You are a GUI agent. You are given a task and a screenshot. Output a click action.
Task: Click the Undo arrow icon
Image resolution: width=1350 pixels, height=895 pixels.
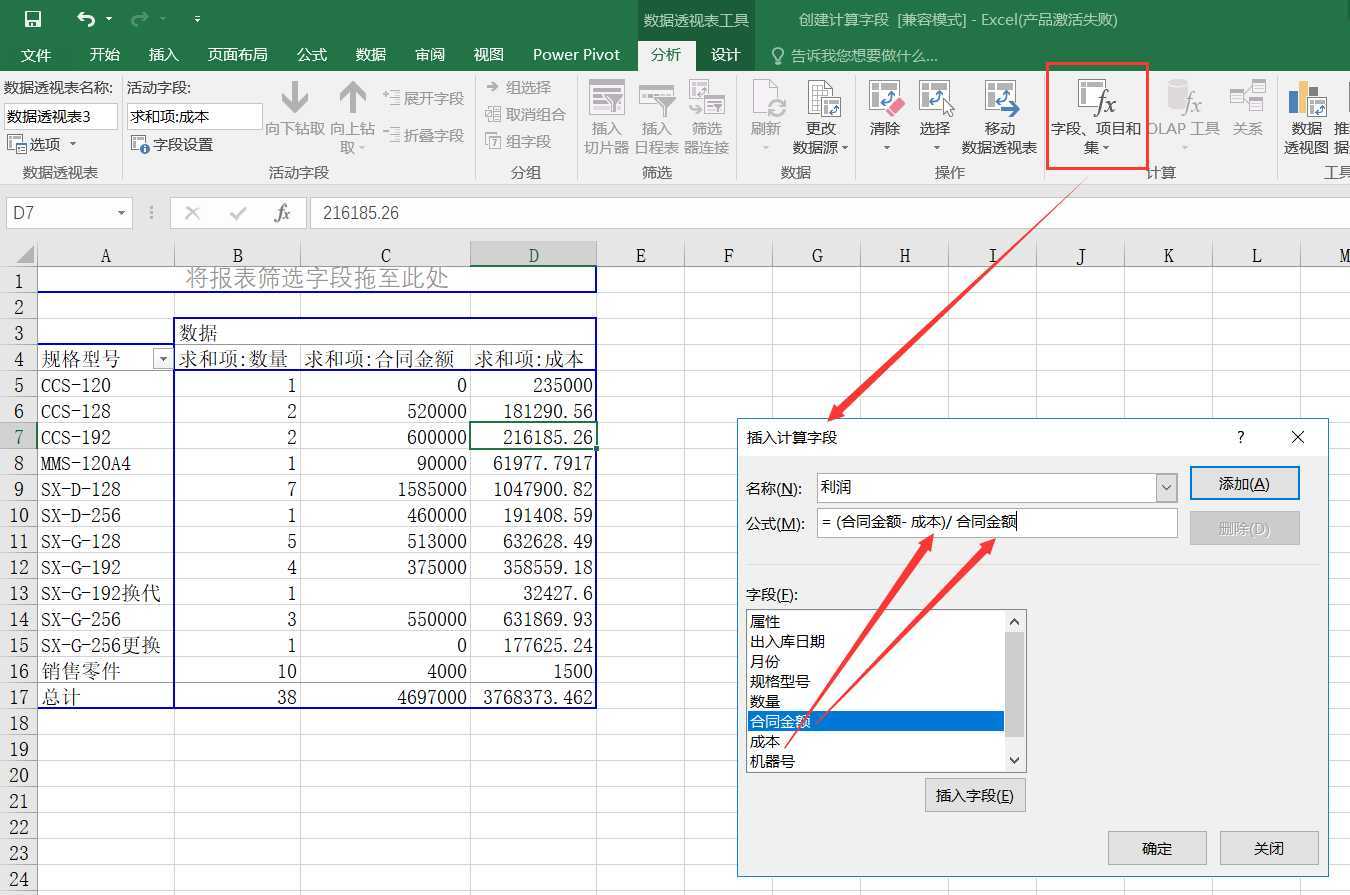(x=87, y=19)
